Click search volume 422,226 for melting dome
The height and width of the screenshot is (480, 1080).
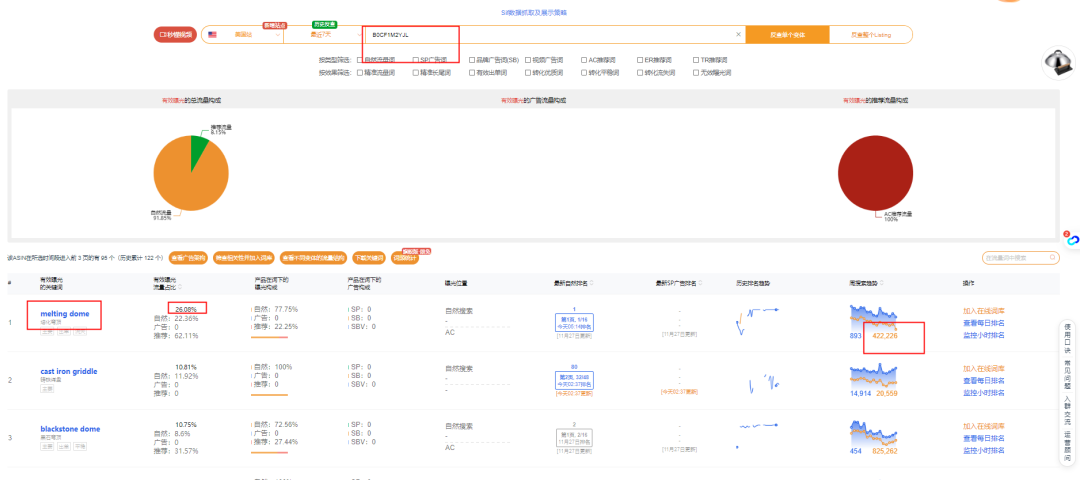coord(884,335)
